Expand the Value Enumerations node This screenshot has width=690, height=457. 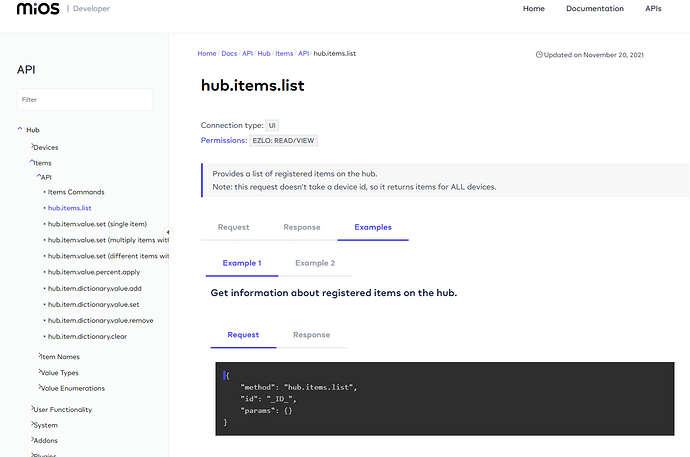(39, 387)
